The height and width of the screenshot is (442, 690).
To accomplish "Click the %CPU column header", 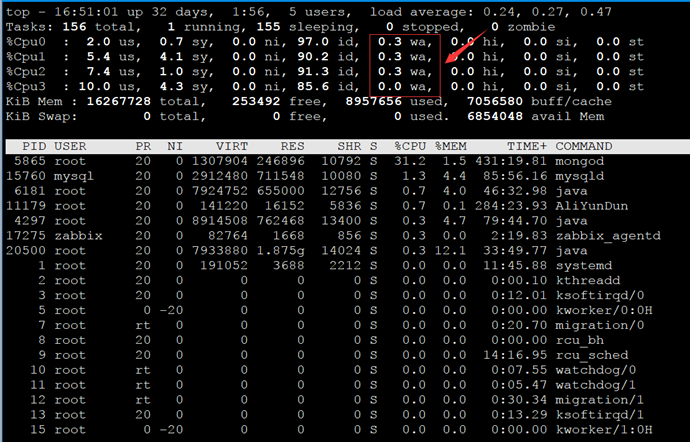I will tap(410, 146).
